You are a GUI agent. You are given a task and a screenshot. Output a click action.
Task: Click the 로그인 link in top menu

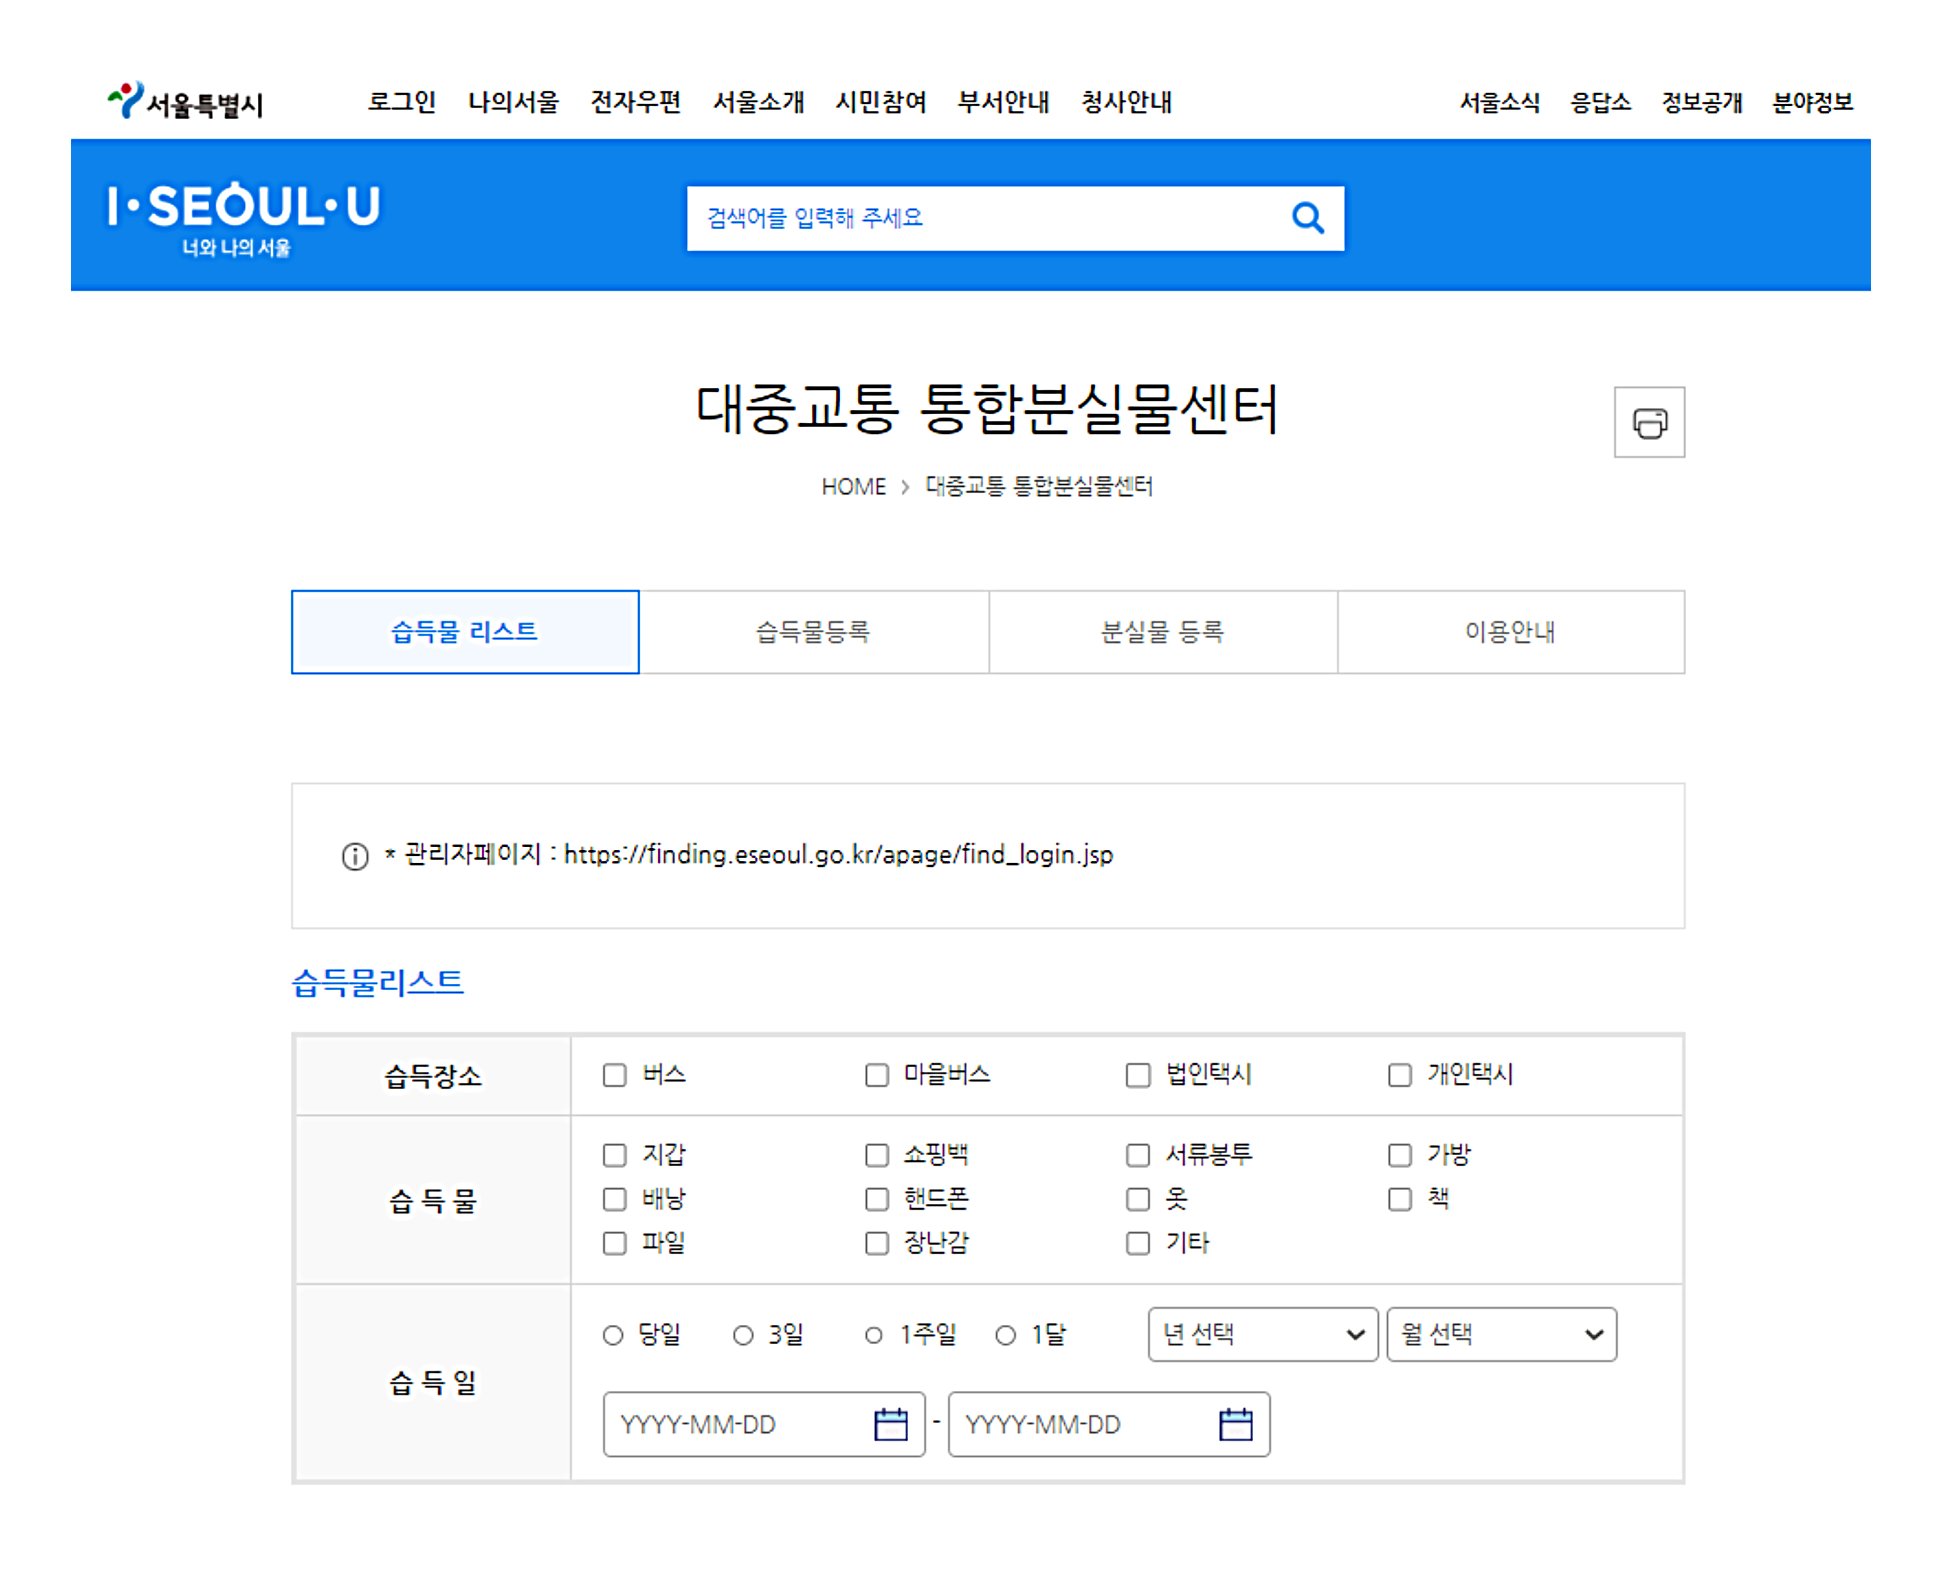(401, 102)
